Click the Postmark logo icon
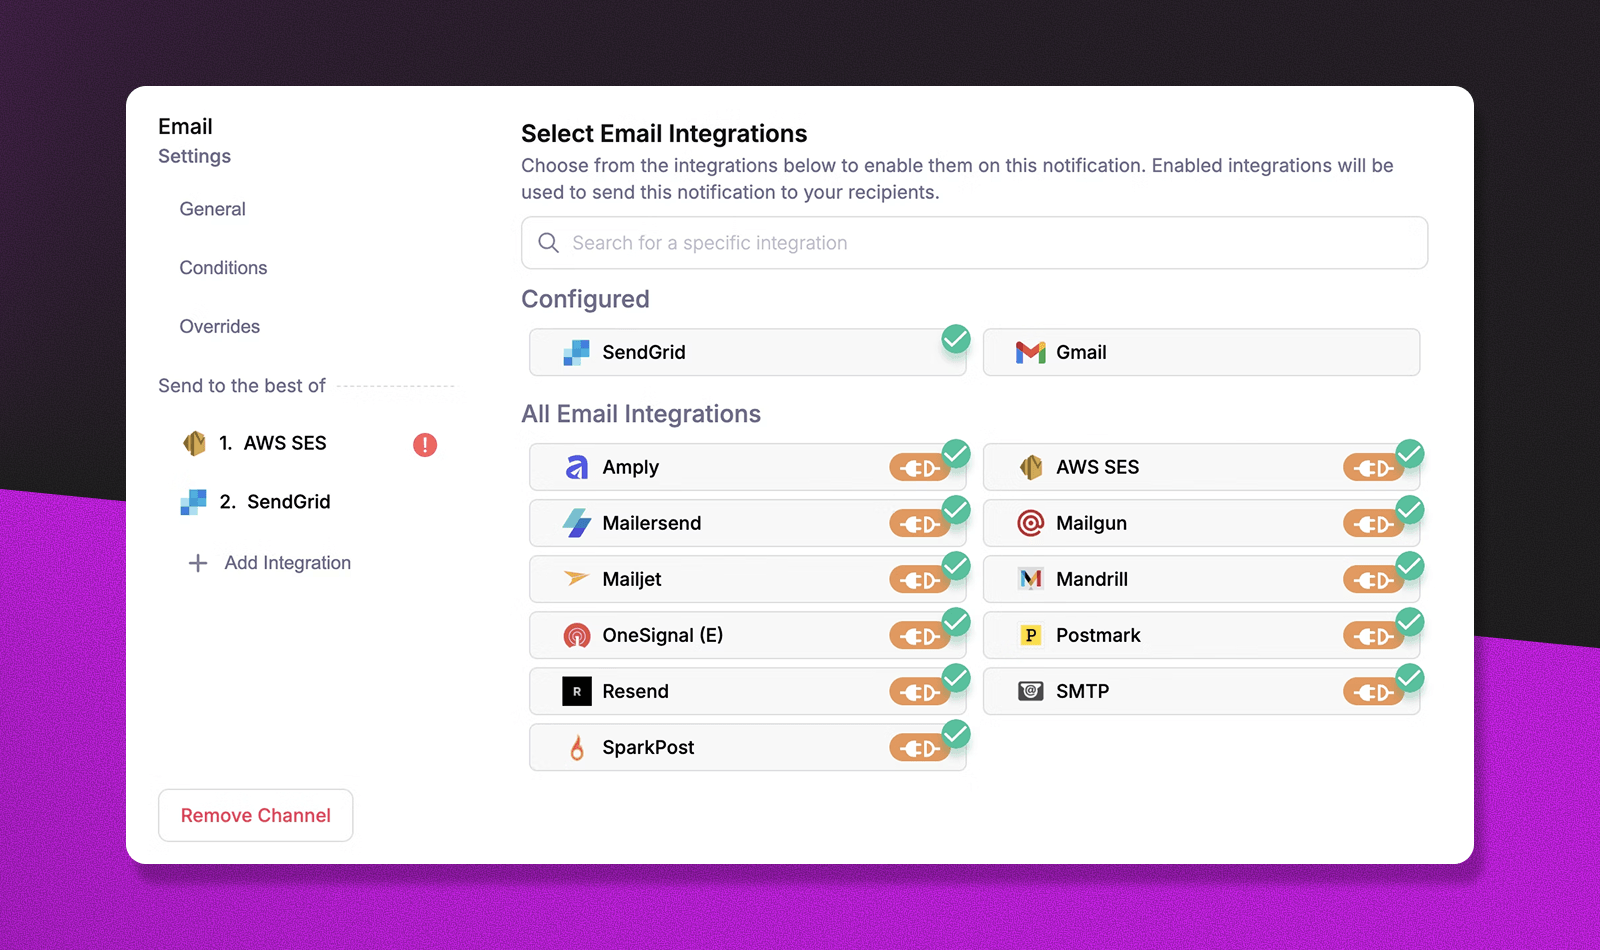 tap(1030, 635)
